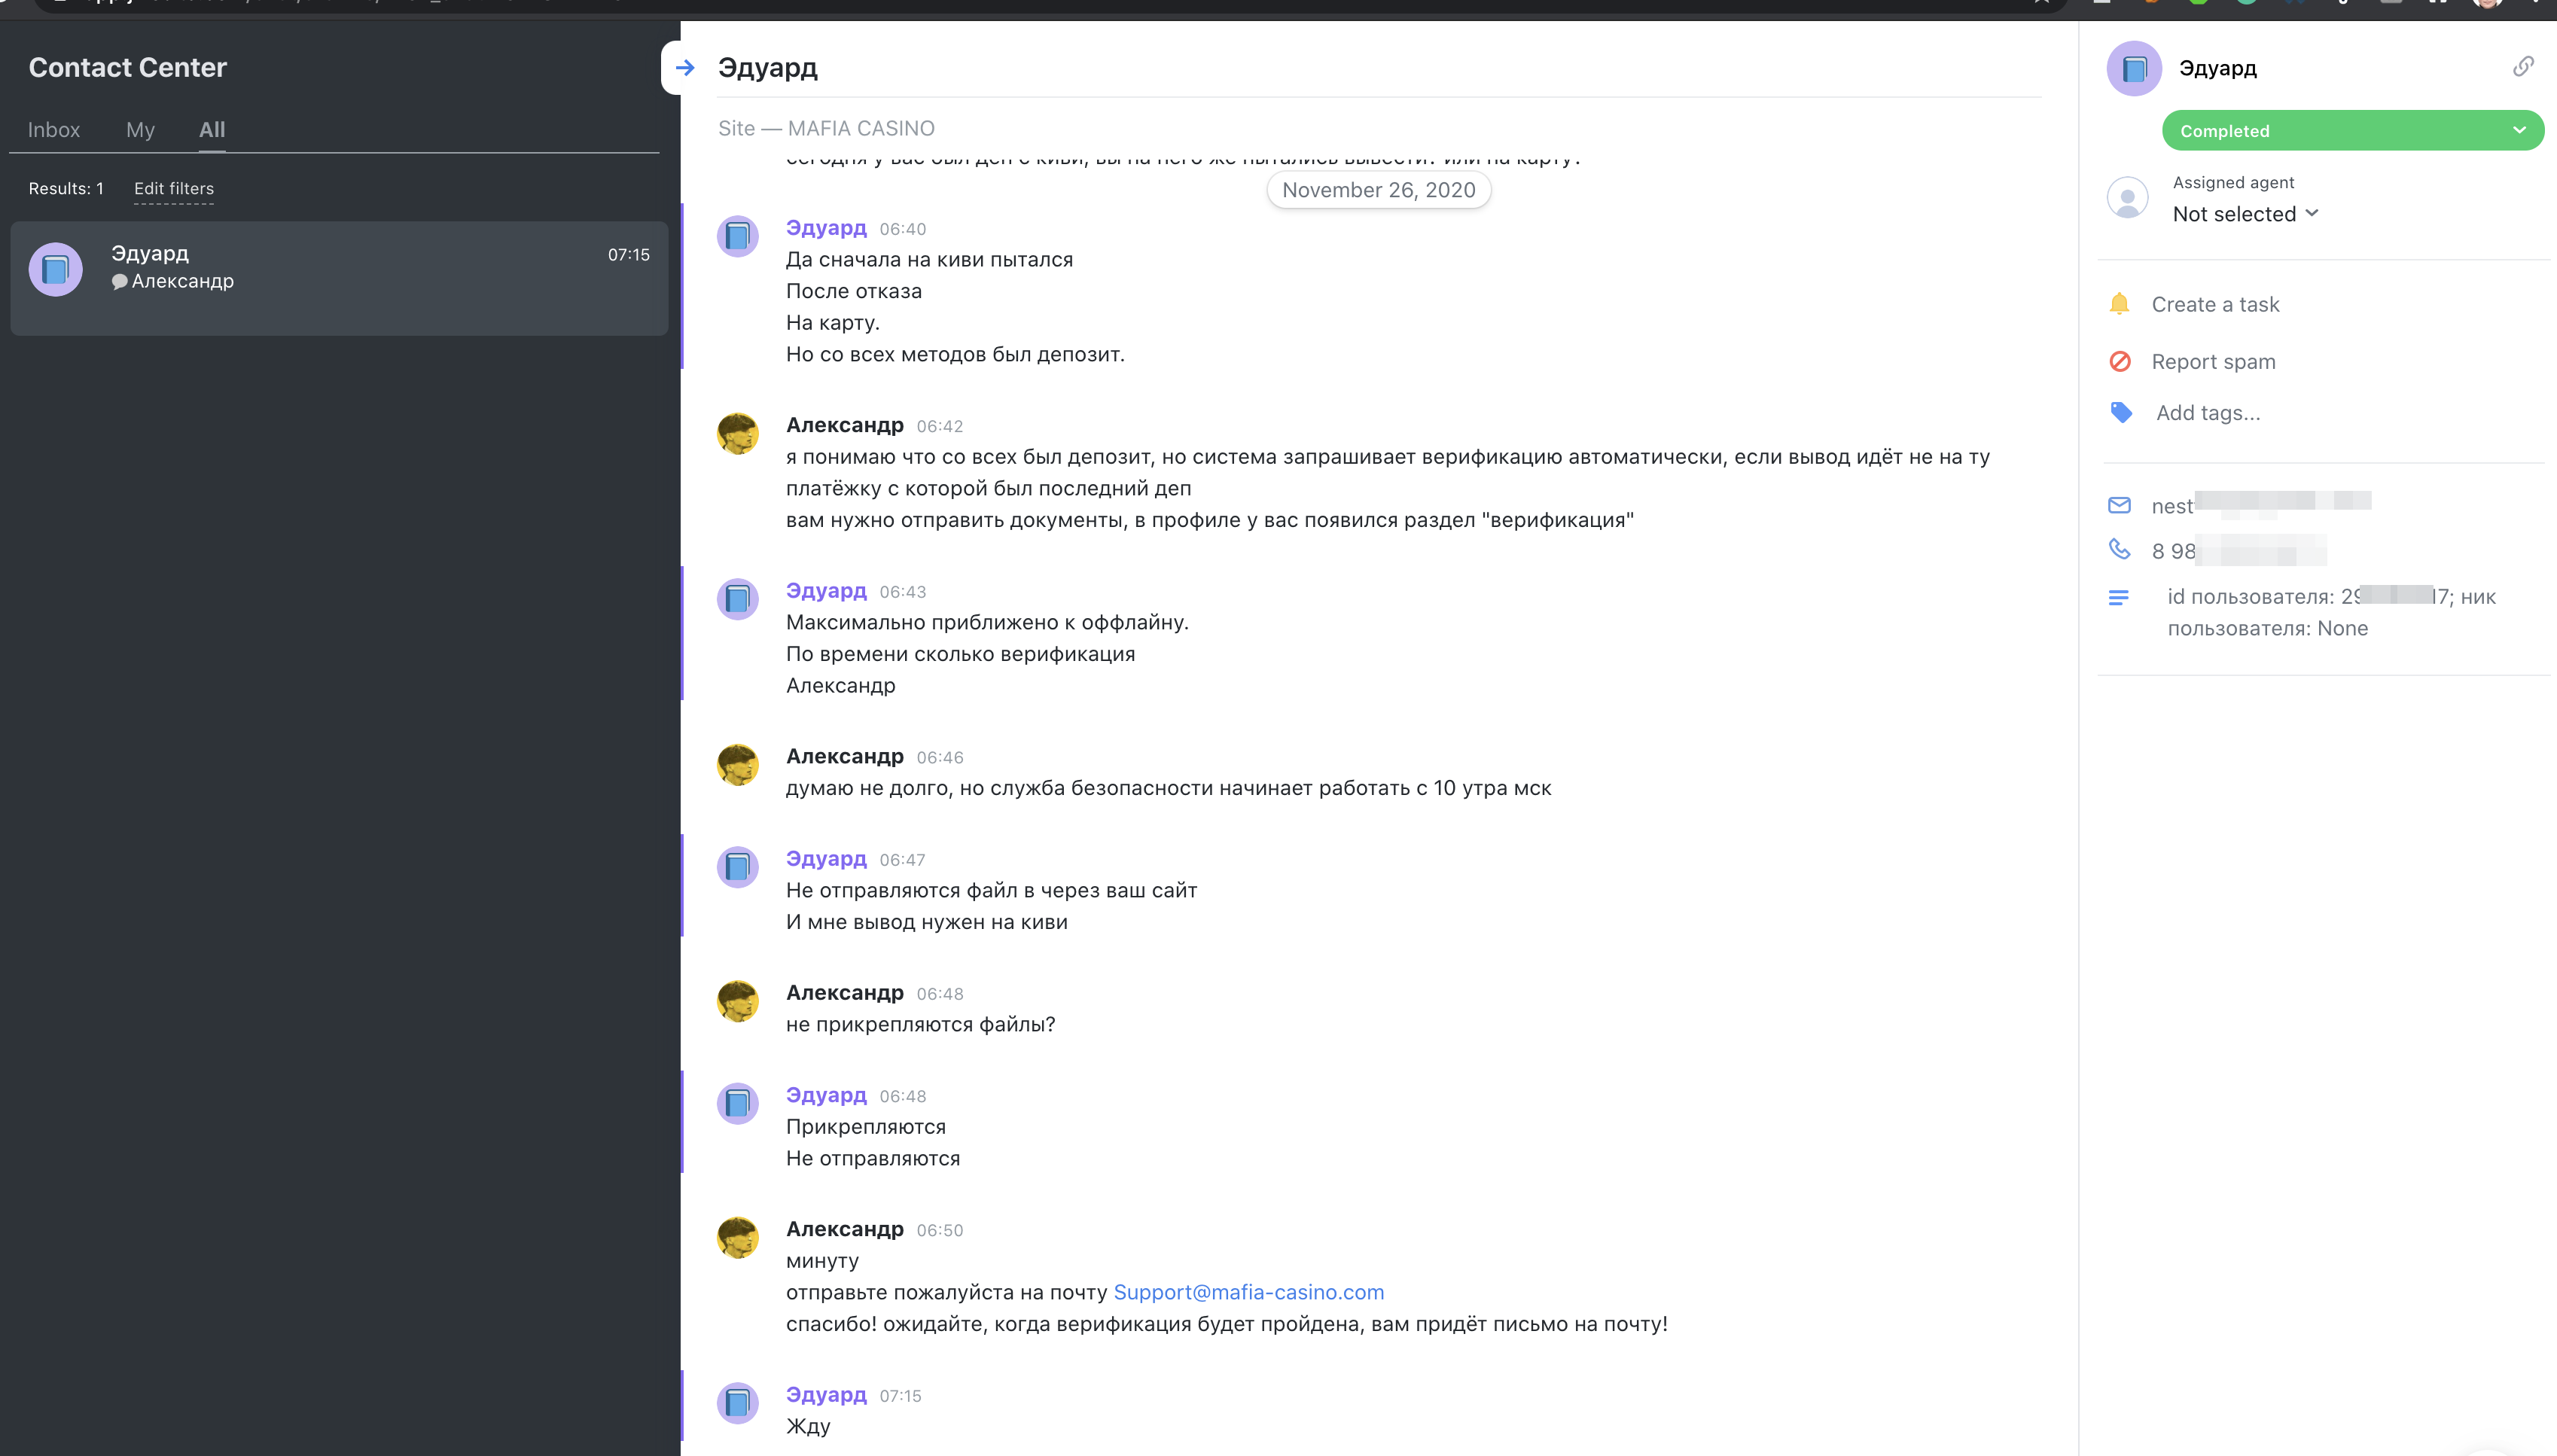Click the email envelope icon
The image size is (2557, 1456).
(x=2119, y=506)
